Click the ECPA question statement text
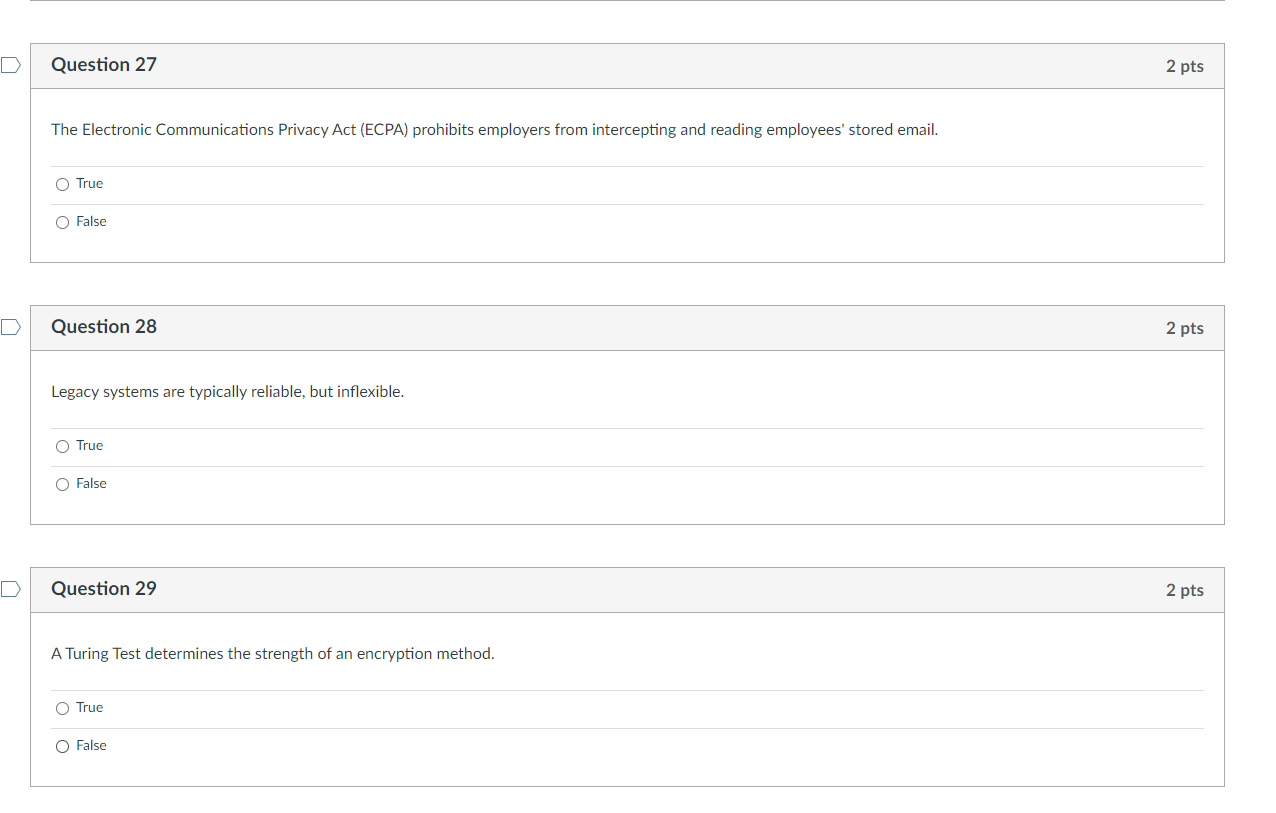The width and height of the screenshot is (1276, 813). [494, 130]
